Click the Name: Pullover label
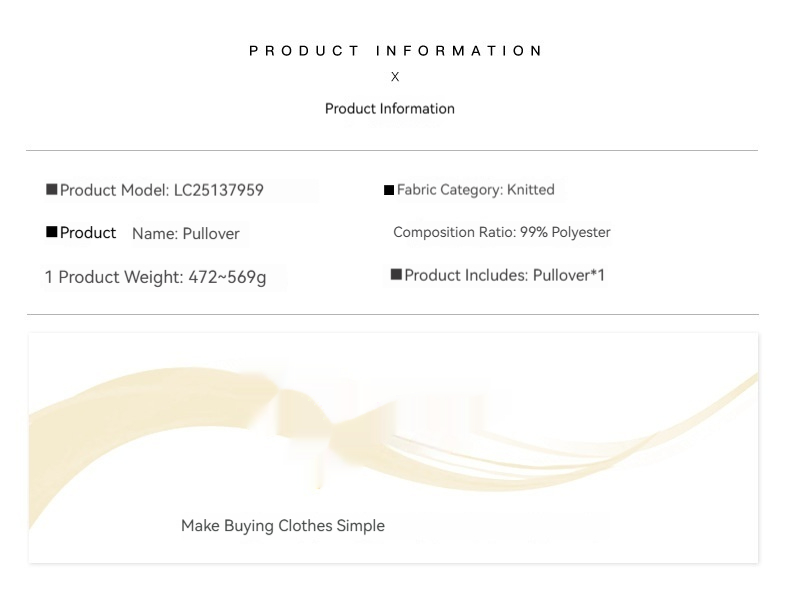This screenshot has width=790, height=590. click(185, 234)
